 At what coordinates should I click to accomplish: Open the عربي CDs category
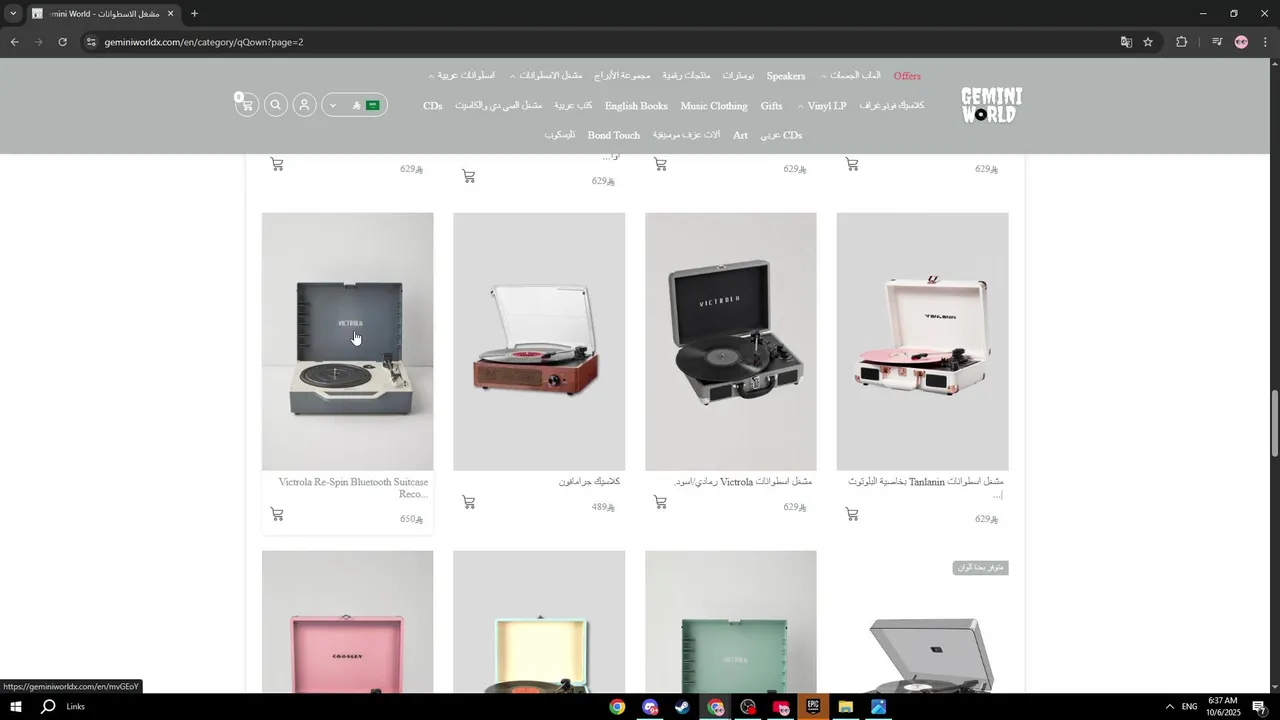[781, 135]
